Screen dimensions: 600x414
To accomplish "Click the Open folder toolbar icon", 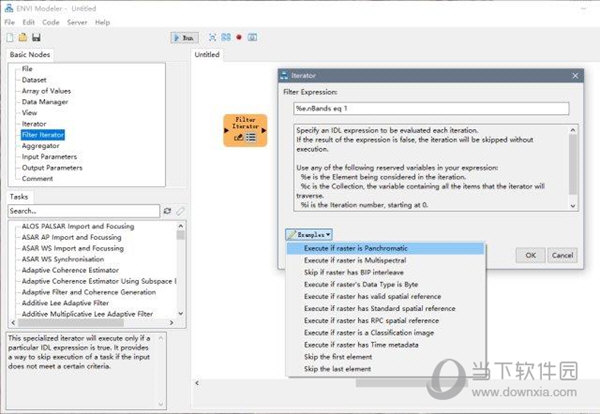I will point(23,37).
